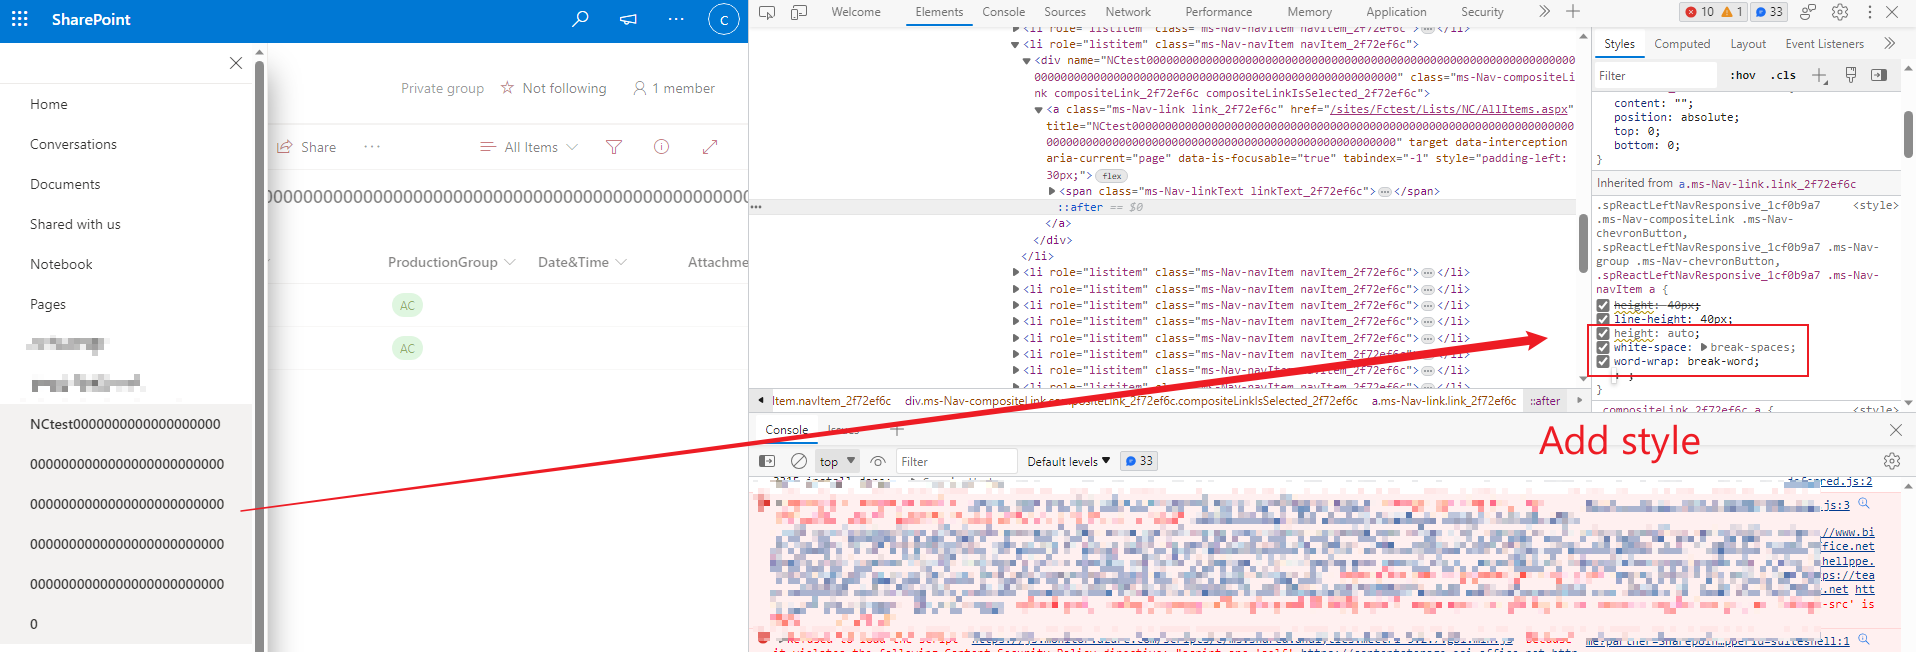The image size is (1916, 652).
Task: Open the console settings gear icon
Action: (x=1891, y=461)
